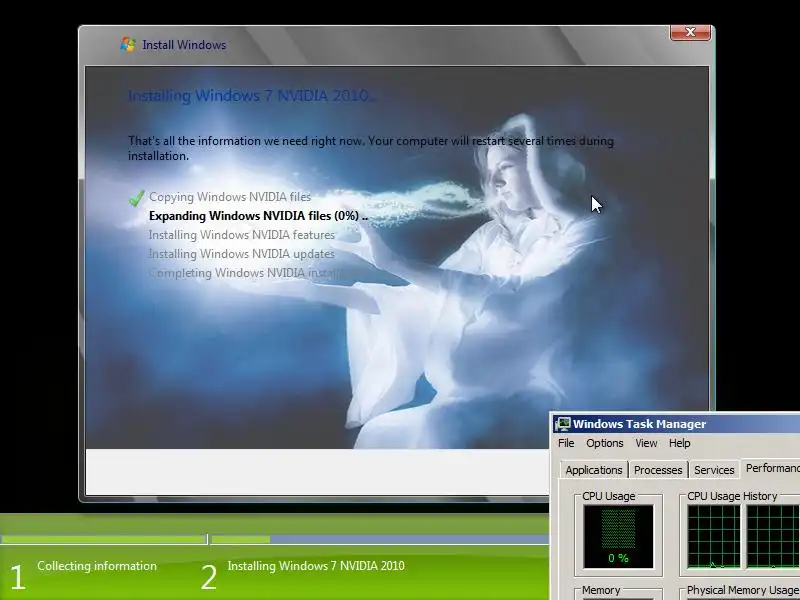This screenshot has width=800, height=600.
Task: Click the Windows flag icon in Install Windows title
Action: pyautogui.click(x=128, y=45)
